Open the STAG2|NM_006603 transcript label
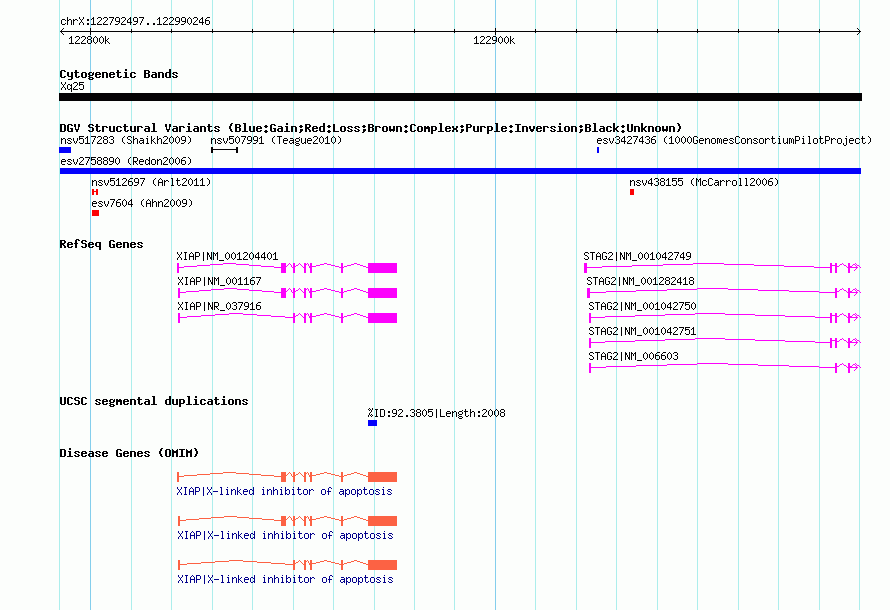The image size is (890, 610). pos(633,356)
